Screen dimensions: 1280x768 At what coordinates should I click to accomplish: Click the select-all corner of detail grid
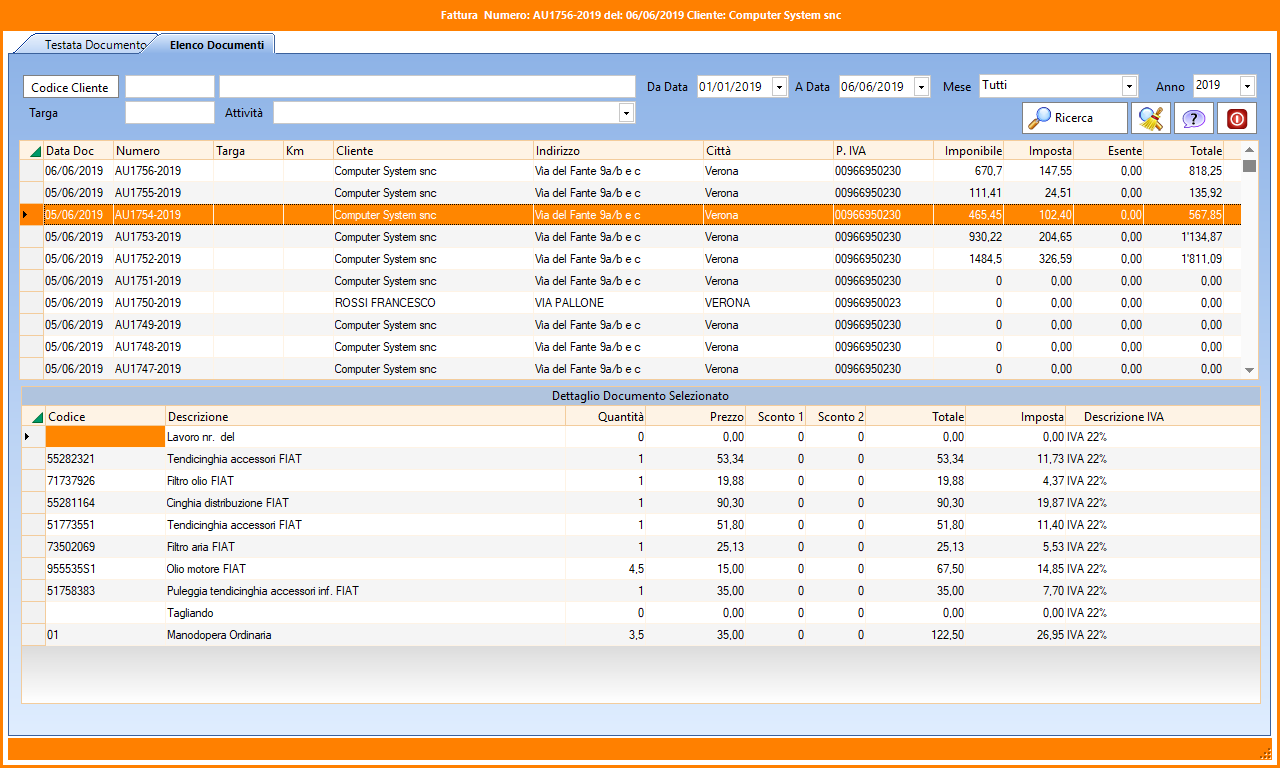34,416
